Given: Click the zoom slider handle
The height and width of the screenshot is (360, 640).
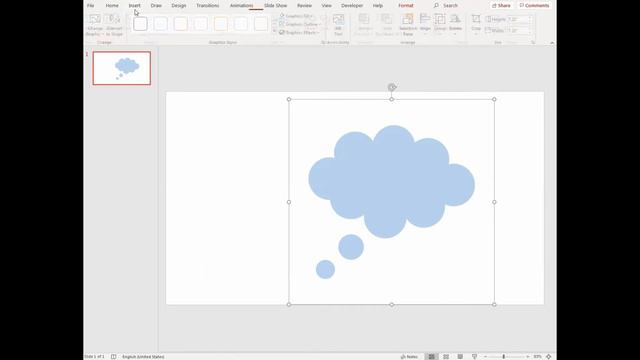Looking at the screenshot, I should 504,356.
